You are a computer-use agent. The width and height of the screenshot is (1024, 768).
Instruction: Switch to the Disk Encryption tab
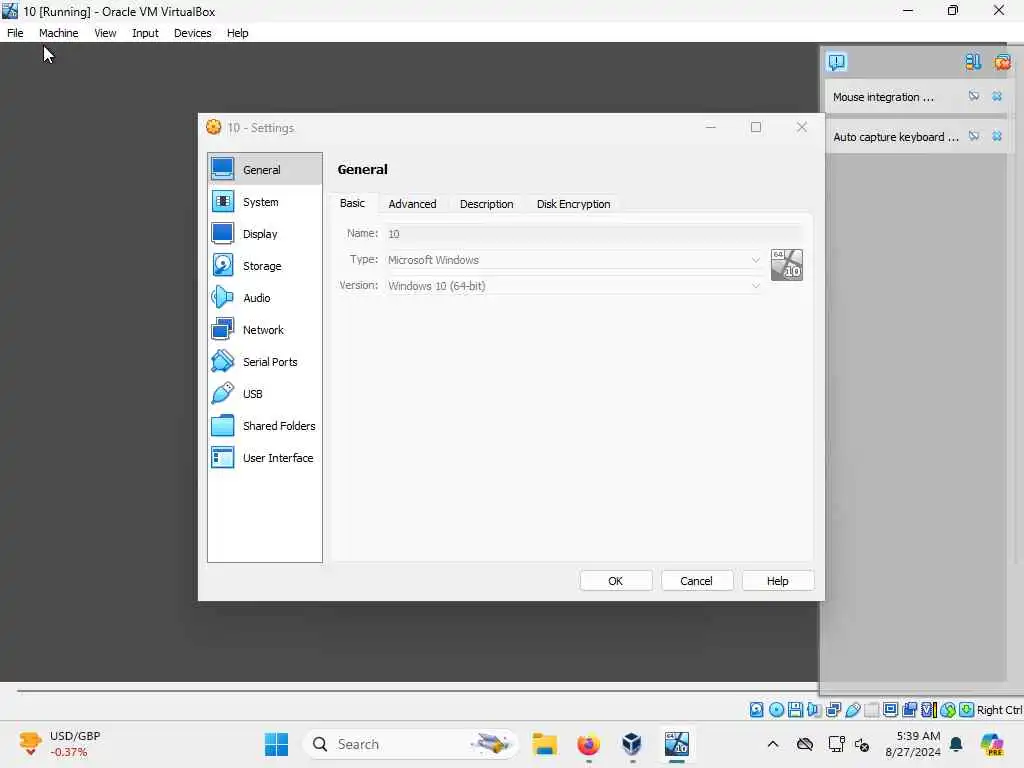point(573,204)
